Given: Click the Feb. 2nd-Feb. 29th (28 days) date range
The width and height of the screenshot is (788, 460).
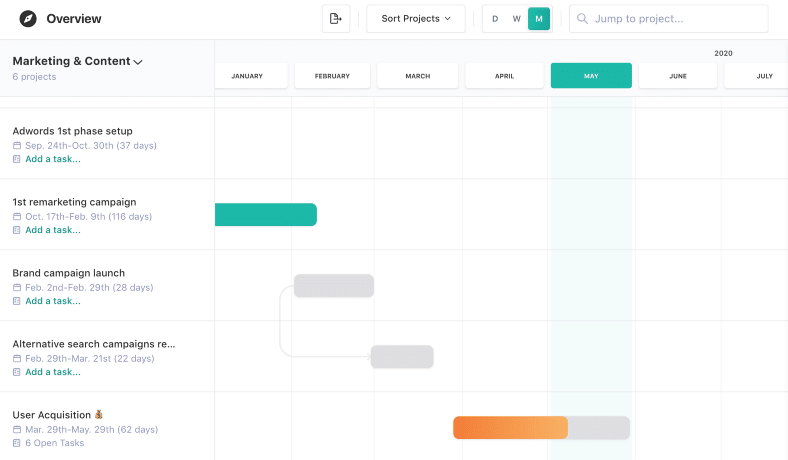Looking at the screenshot, I should (x=89, y=287).
